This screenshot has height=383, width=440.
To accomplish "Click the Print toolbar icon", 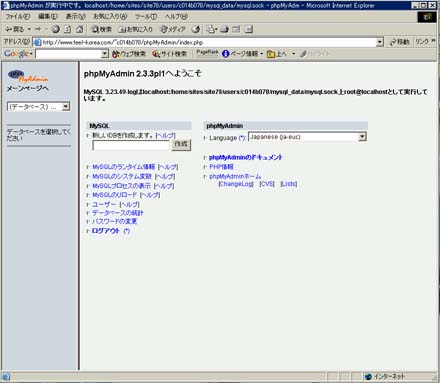I will pos(224,29).
